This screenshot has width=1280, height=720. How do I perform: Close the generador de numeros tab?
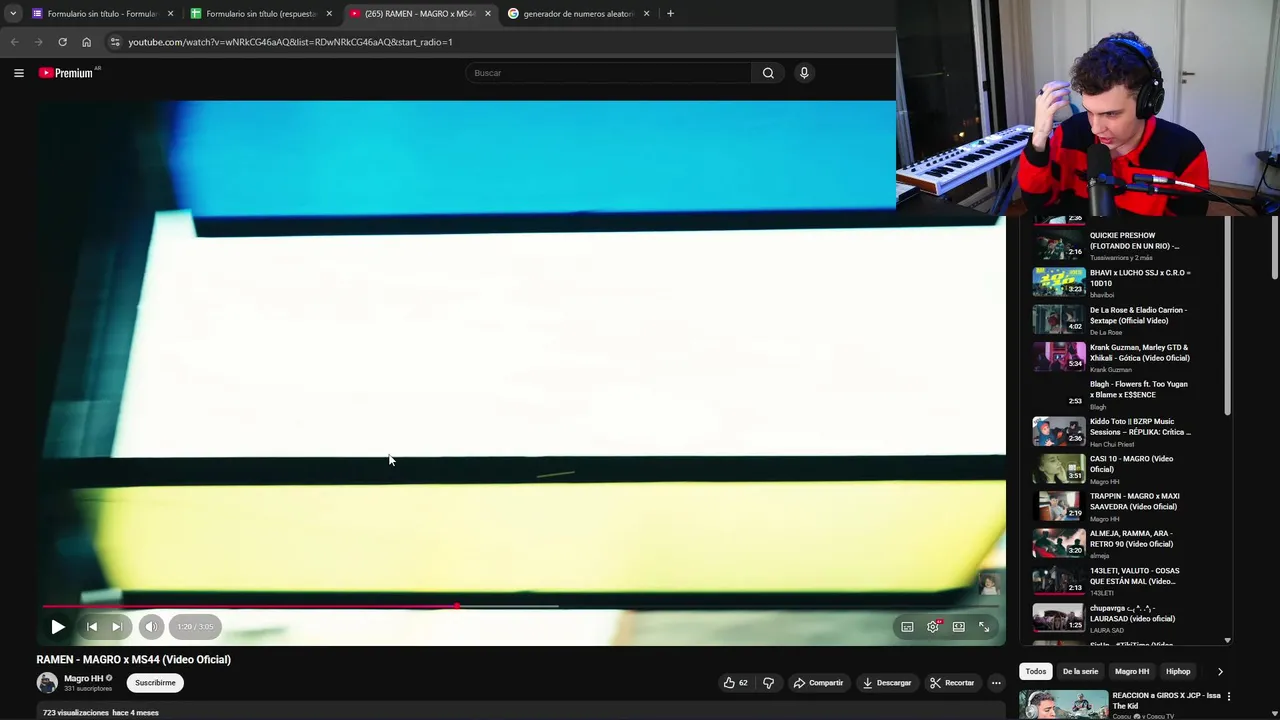[x=647, y=14]
